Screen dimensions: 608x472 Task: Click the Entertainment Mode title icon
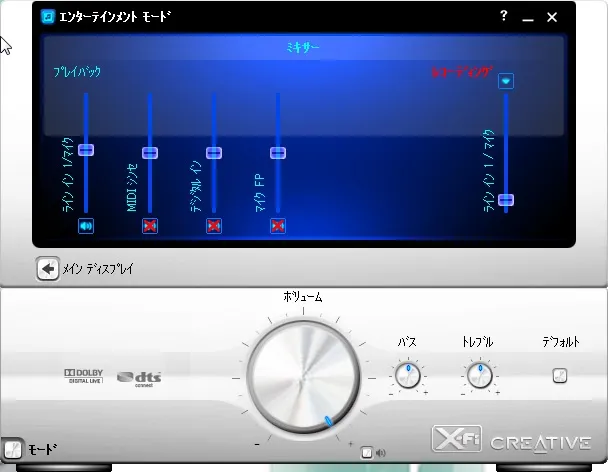pyautogui.click(x=48, y=17)
